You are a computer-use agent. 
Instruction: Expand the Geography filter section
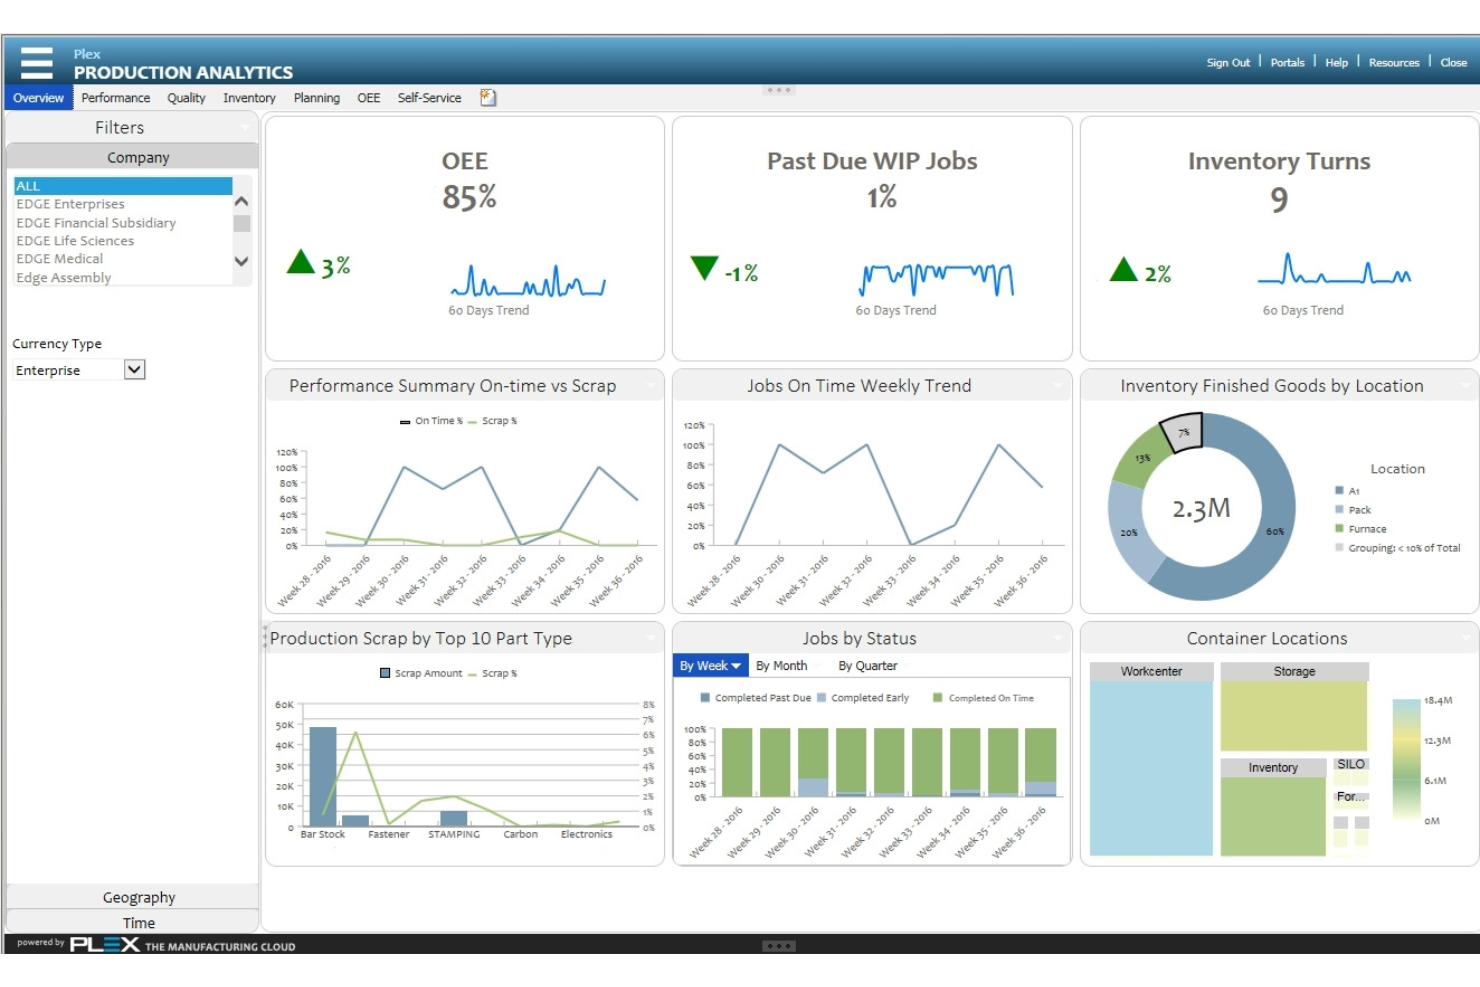pyautogui.click(x=138, y=897)
